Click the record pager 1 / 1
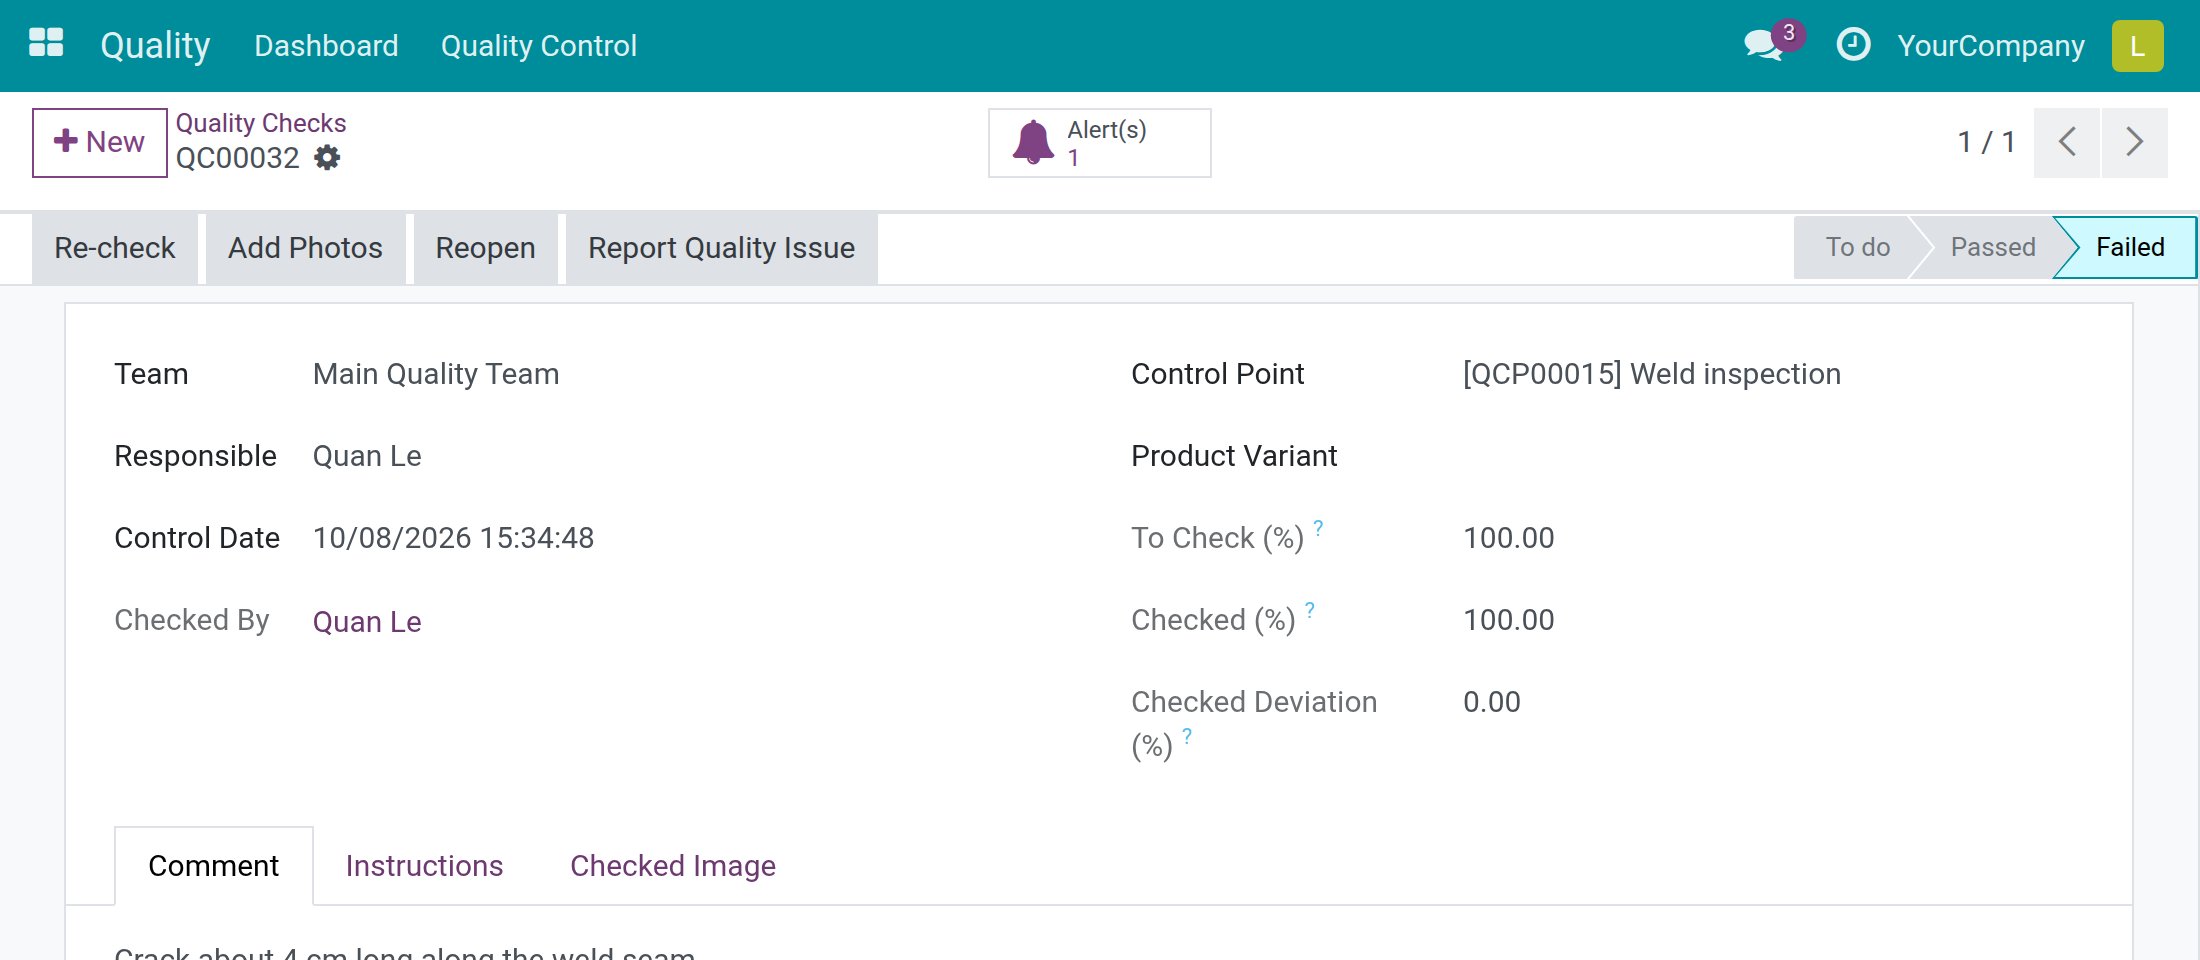Screen dimensions: 2200x960 [1985, 142]
